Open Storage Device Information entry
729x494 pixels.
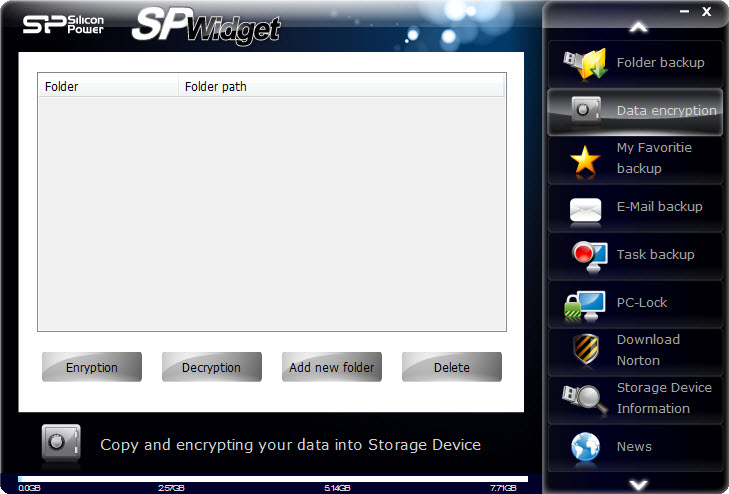[635, 400]
